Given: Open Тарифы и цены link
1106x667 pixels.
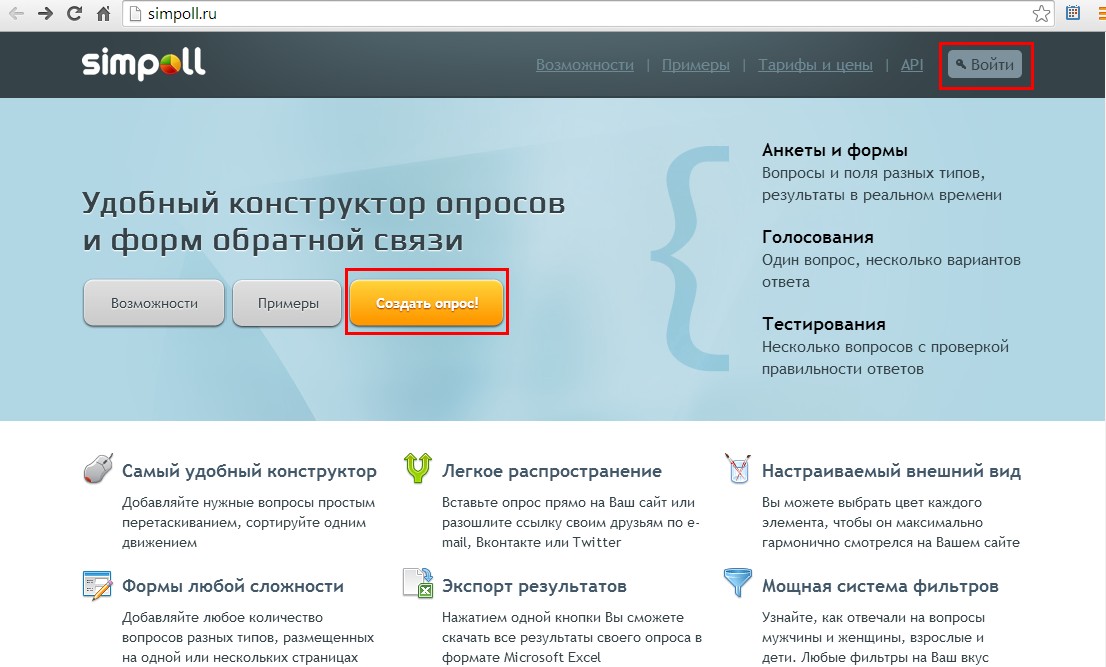Looking at the screenshot, I should coord(815,65).
